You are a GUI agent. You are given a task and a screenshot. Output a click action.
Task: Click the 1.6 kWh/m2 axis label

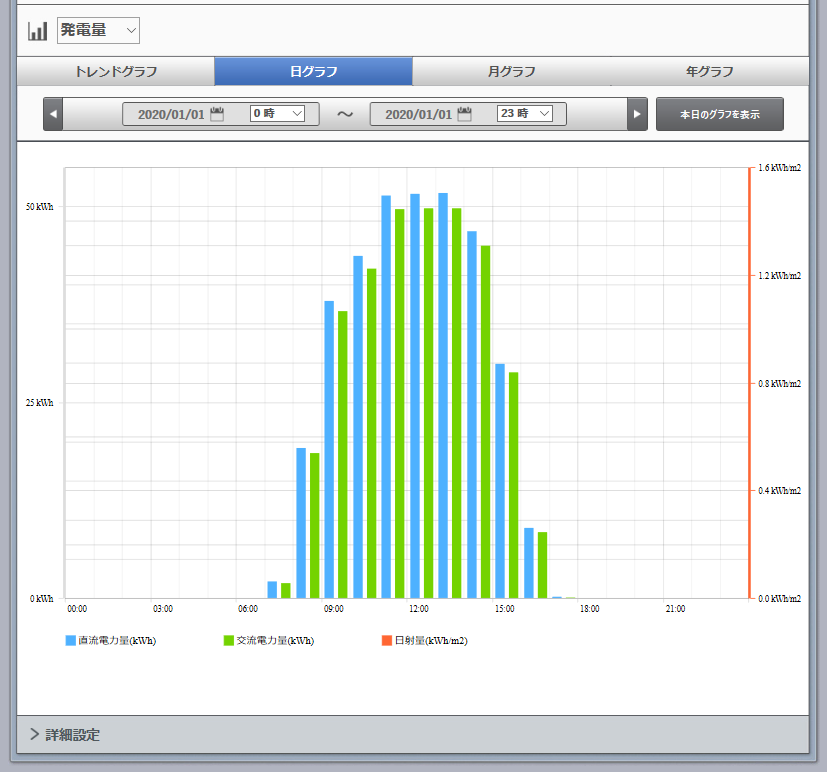pos(780,168)
